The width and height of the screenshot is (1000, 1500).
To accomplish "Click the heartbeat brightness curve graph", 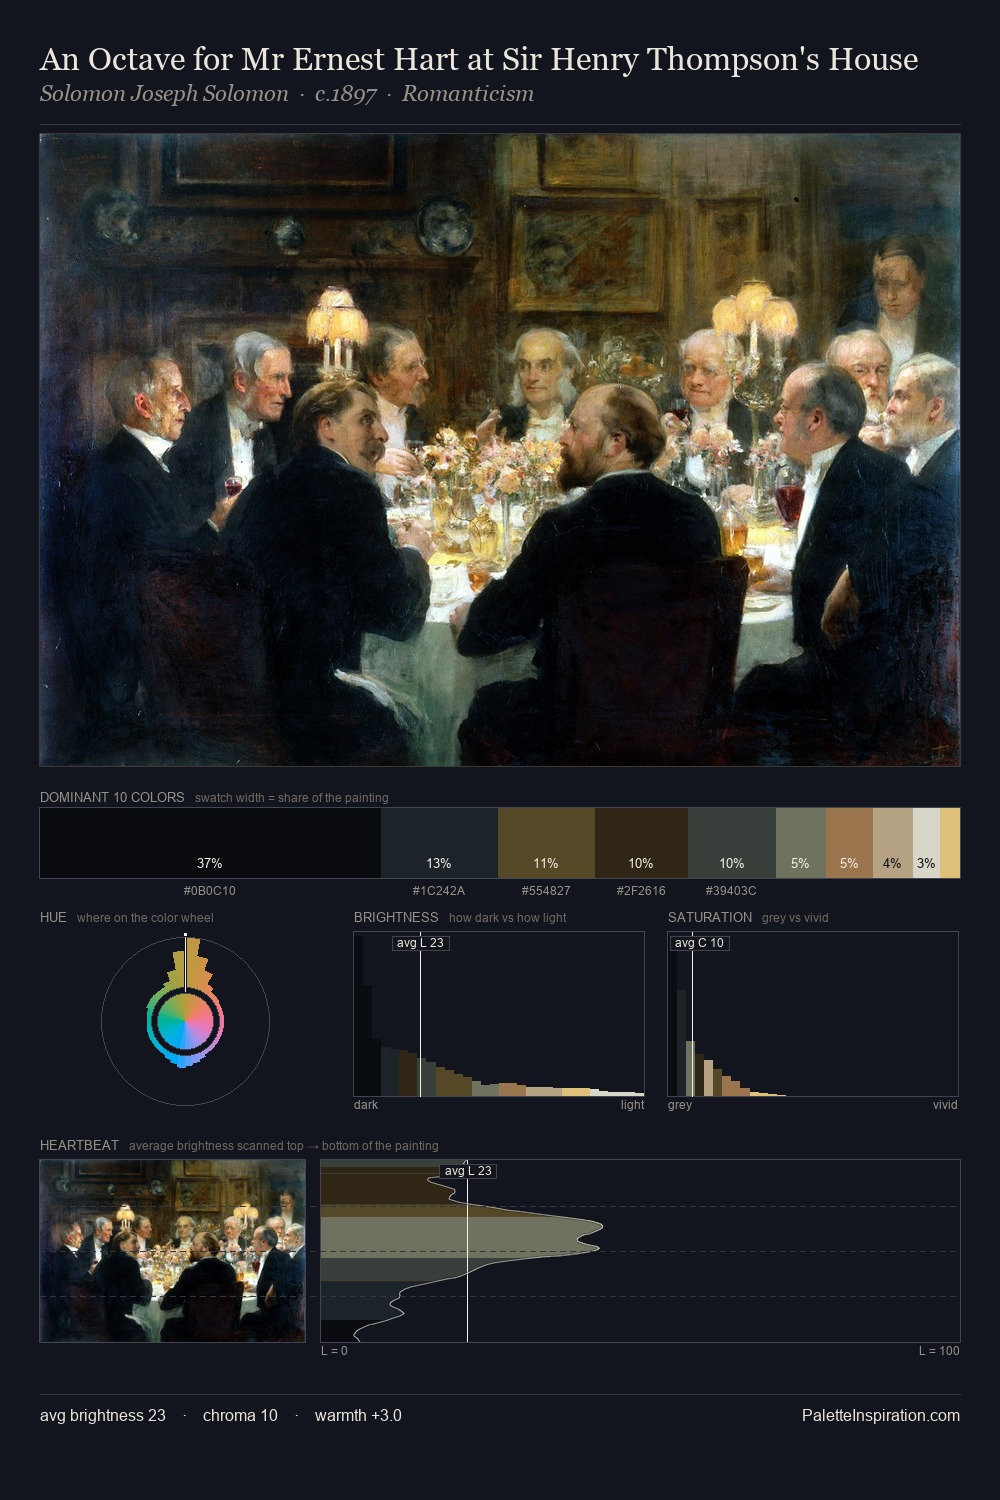I will (x=640, y=1250).
